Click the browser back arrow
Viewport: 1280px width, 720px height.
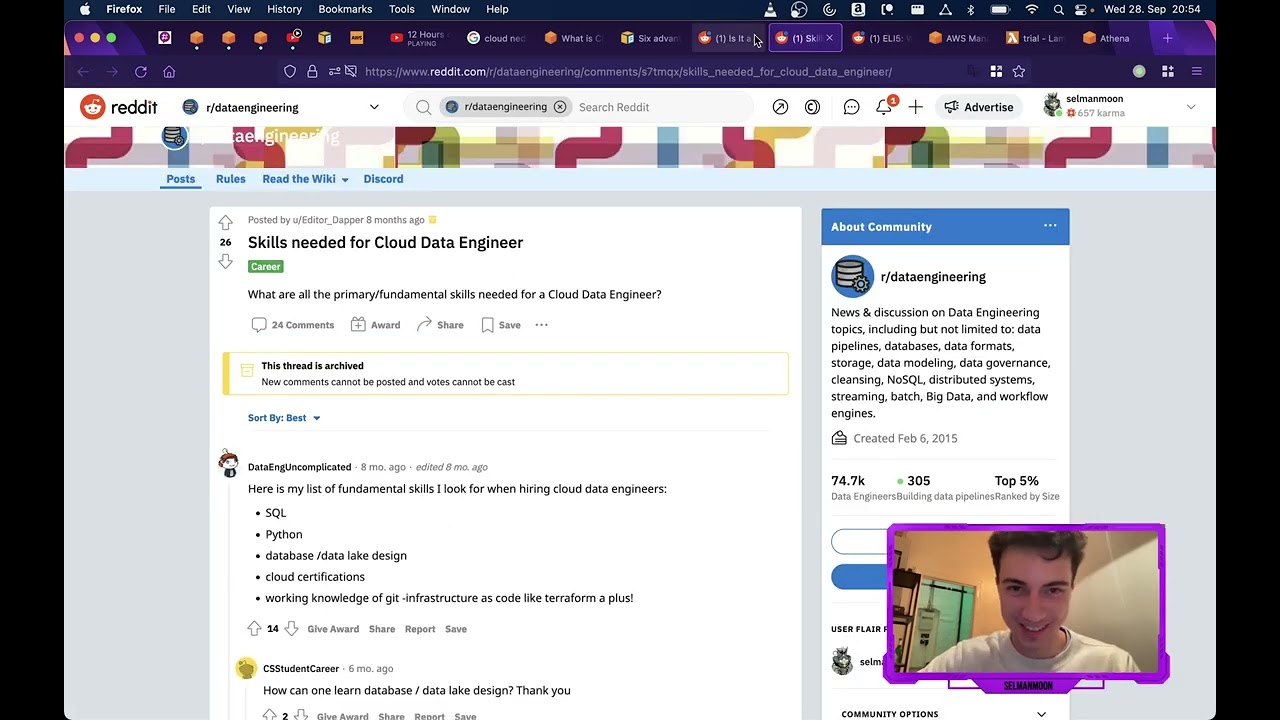[83, 72]
